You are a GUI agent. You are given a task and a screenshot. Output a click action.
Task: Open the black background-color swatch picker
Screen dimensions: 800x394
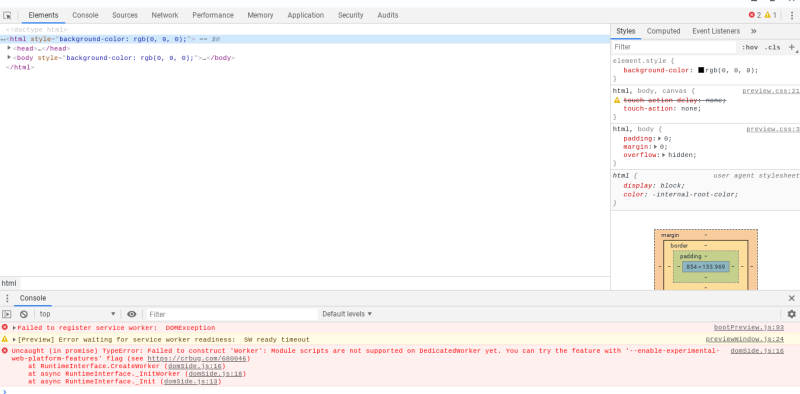pyautogui.click(x=701, y=70)
